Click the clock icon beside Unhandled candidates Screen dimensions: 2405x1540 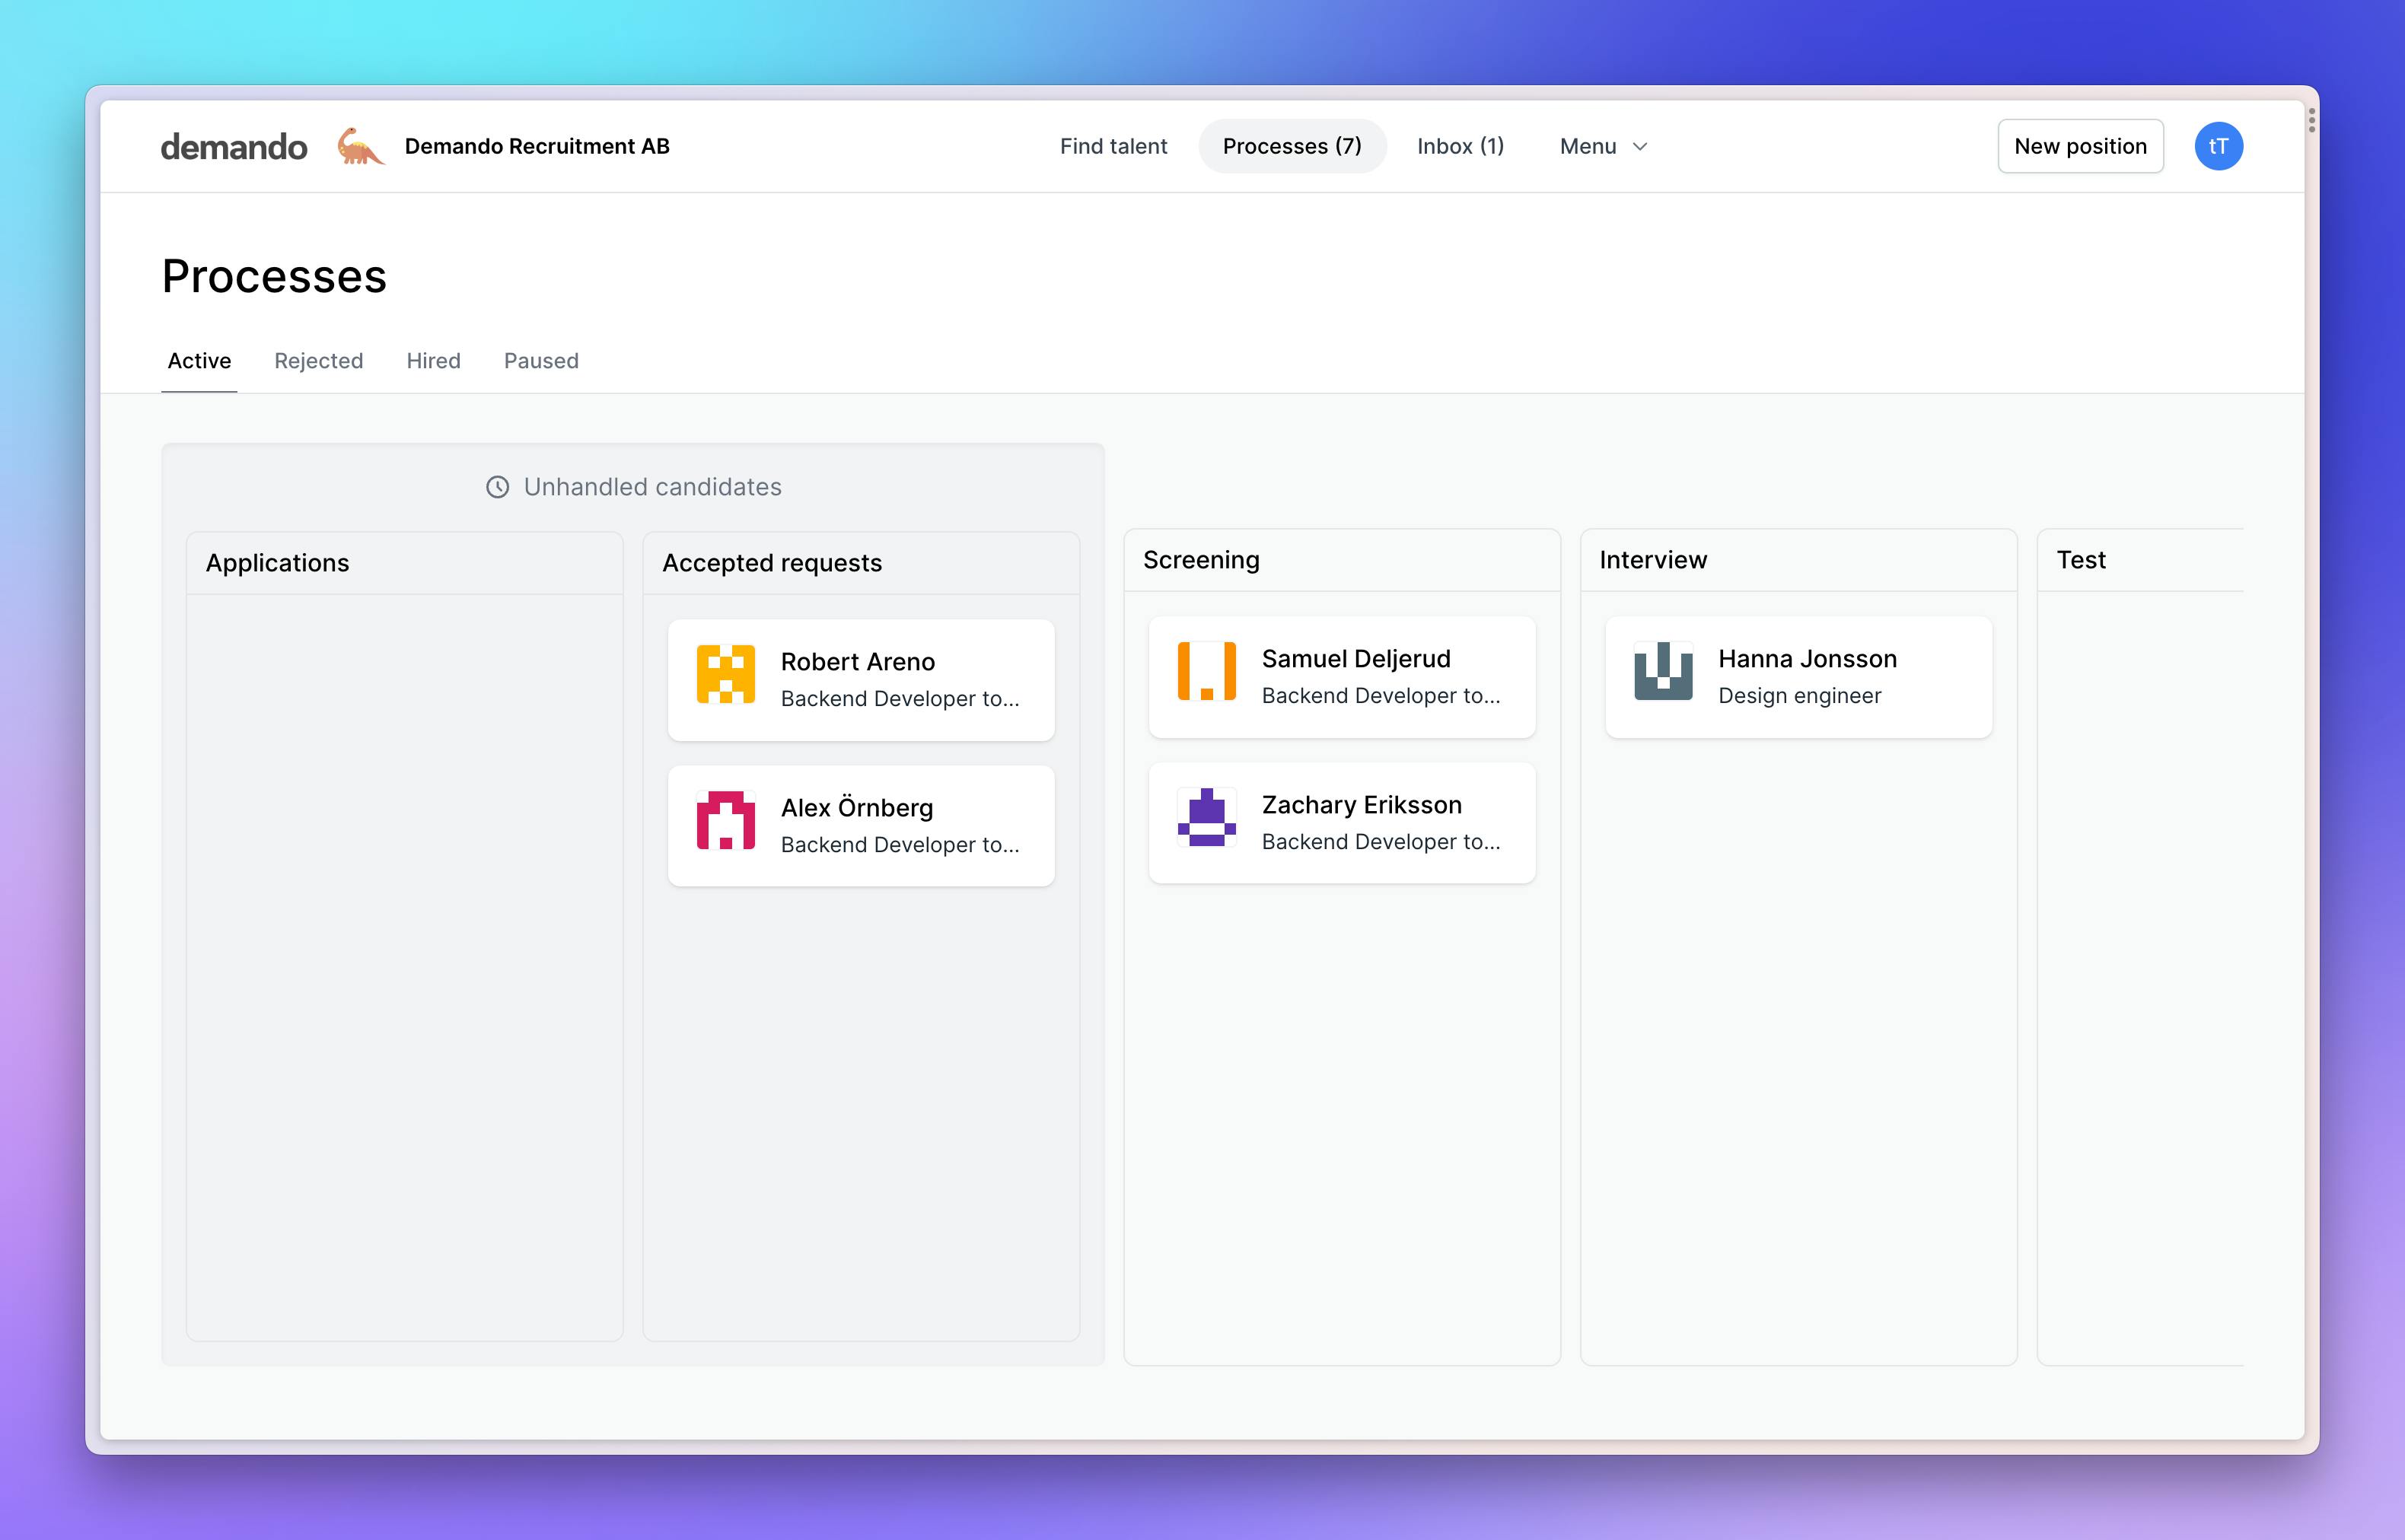click(497, 487)
